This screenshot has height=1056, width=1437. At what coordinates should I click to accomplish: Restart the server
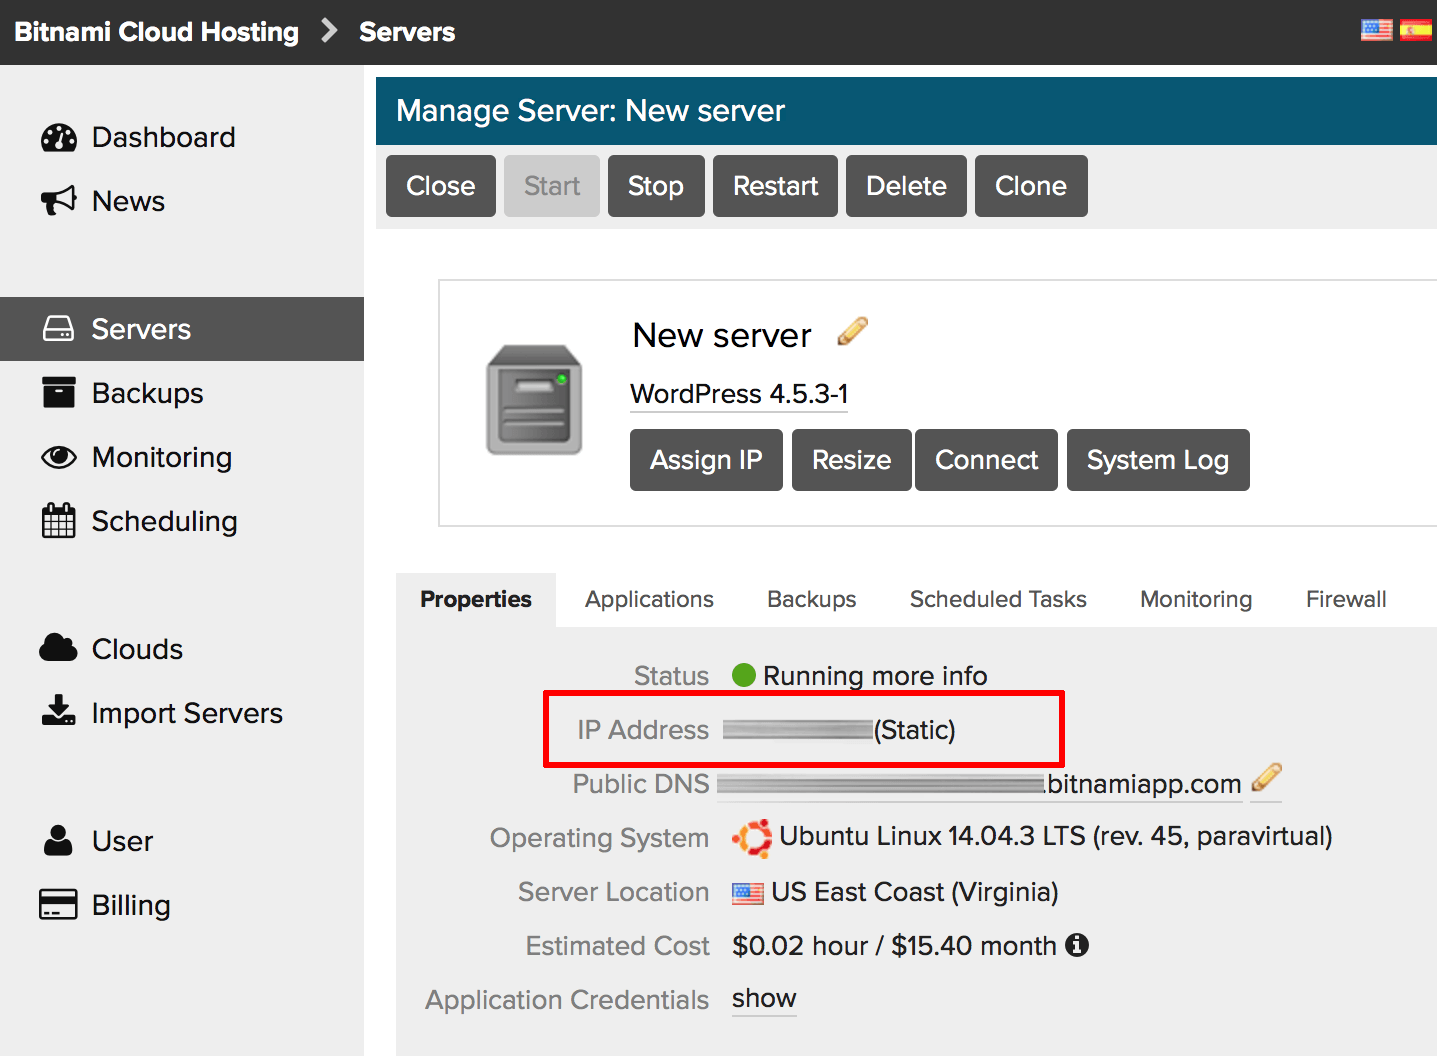click(776, 186)
